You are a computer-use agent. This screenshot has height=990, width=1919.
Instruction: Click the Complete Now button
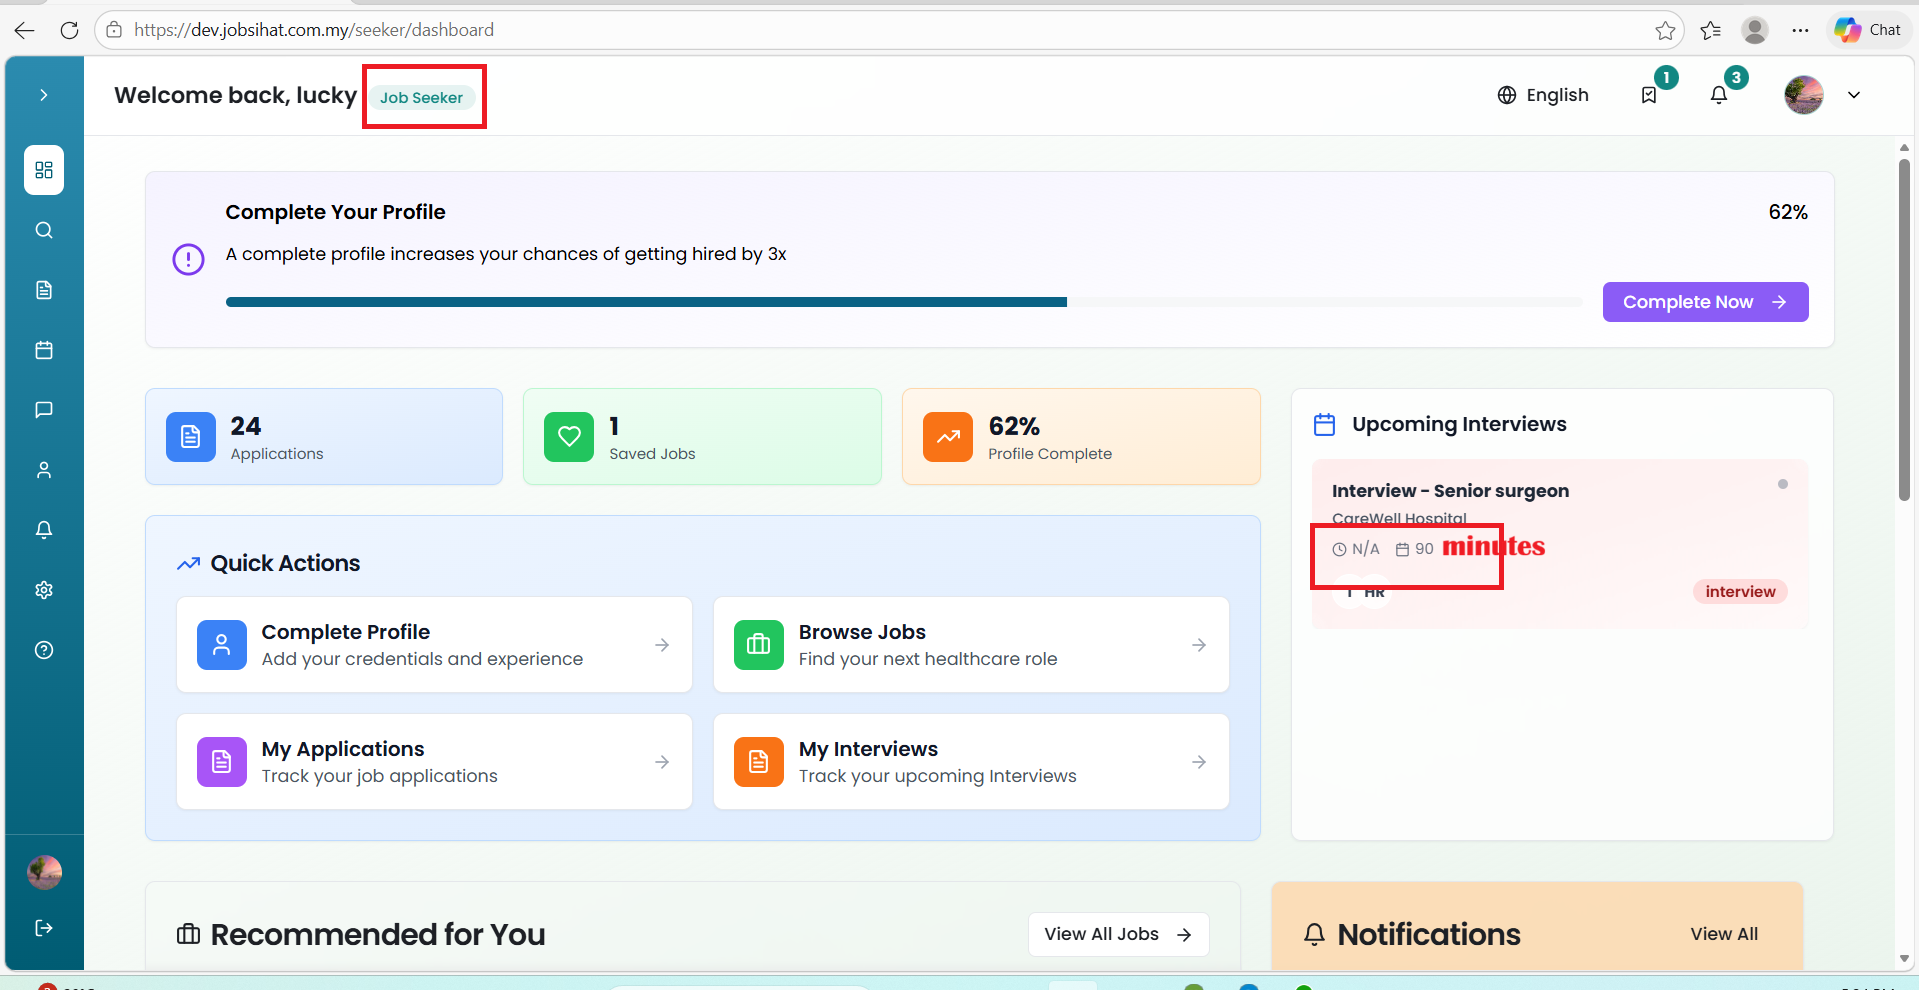click(x=1704, y=302)
